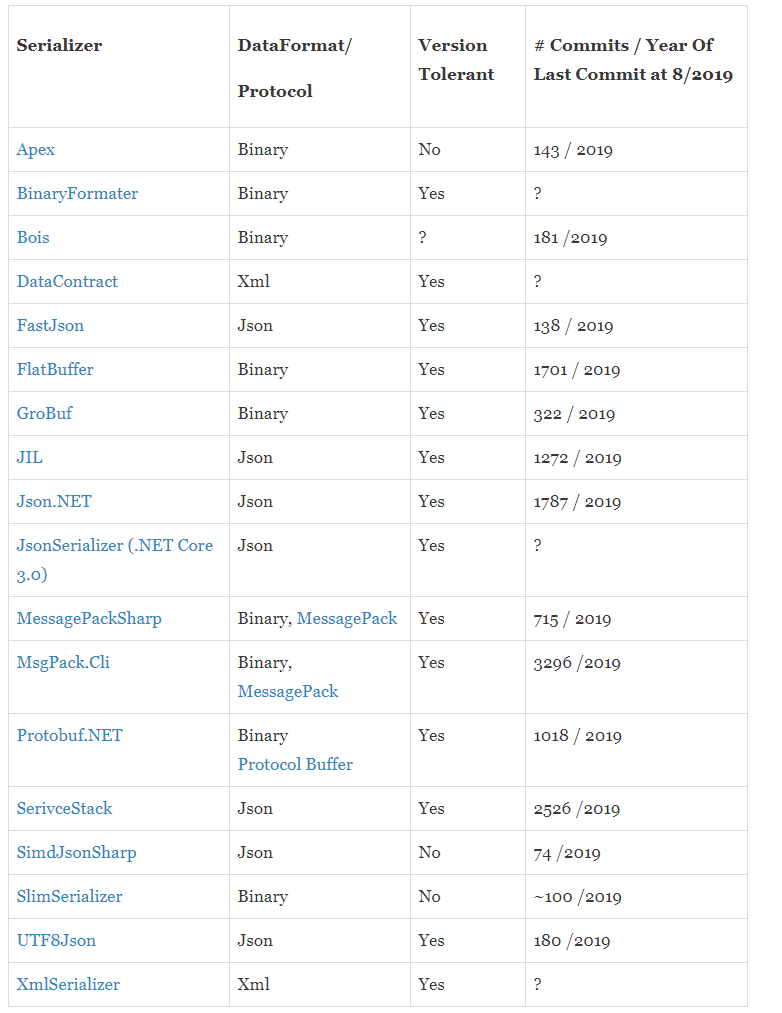This screenshot has height=1013, width=782.
Task: Open the UTF8Json link
Action: coord(56,941)
